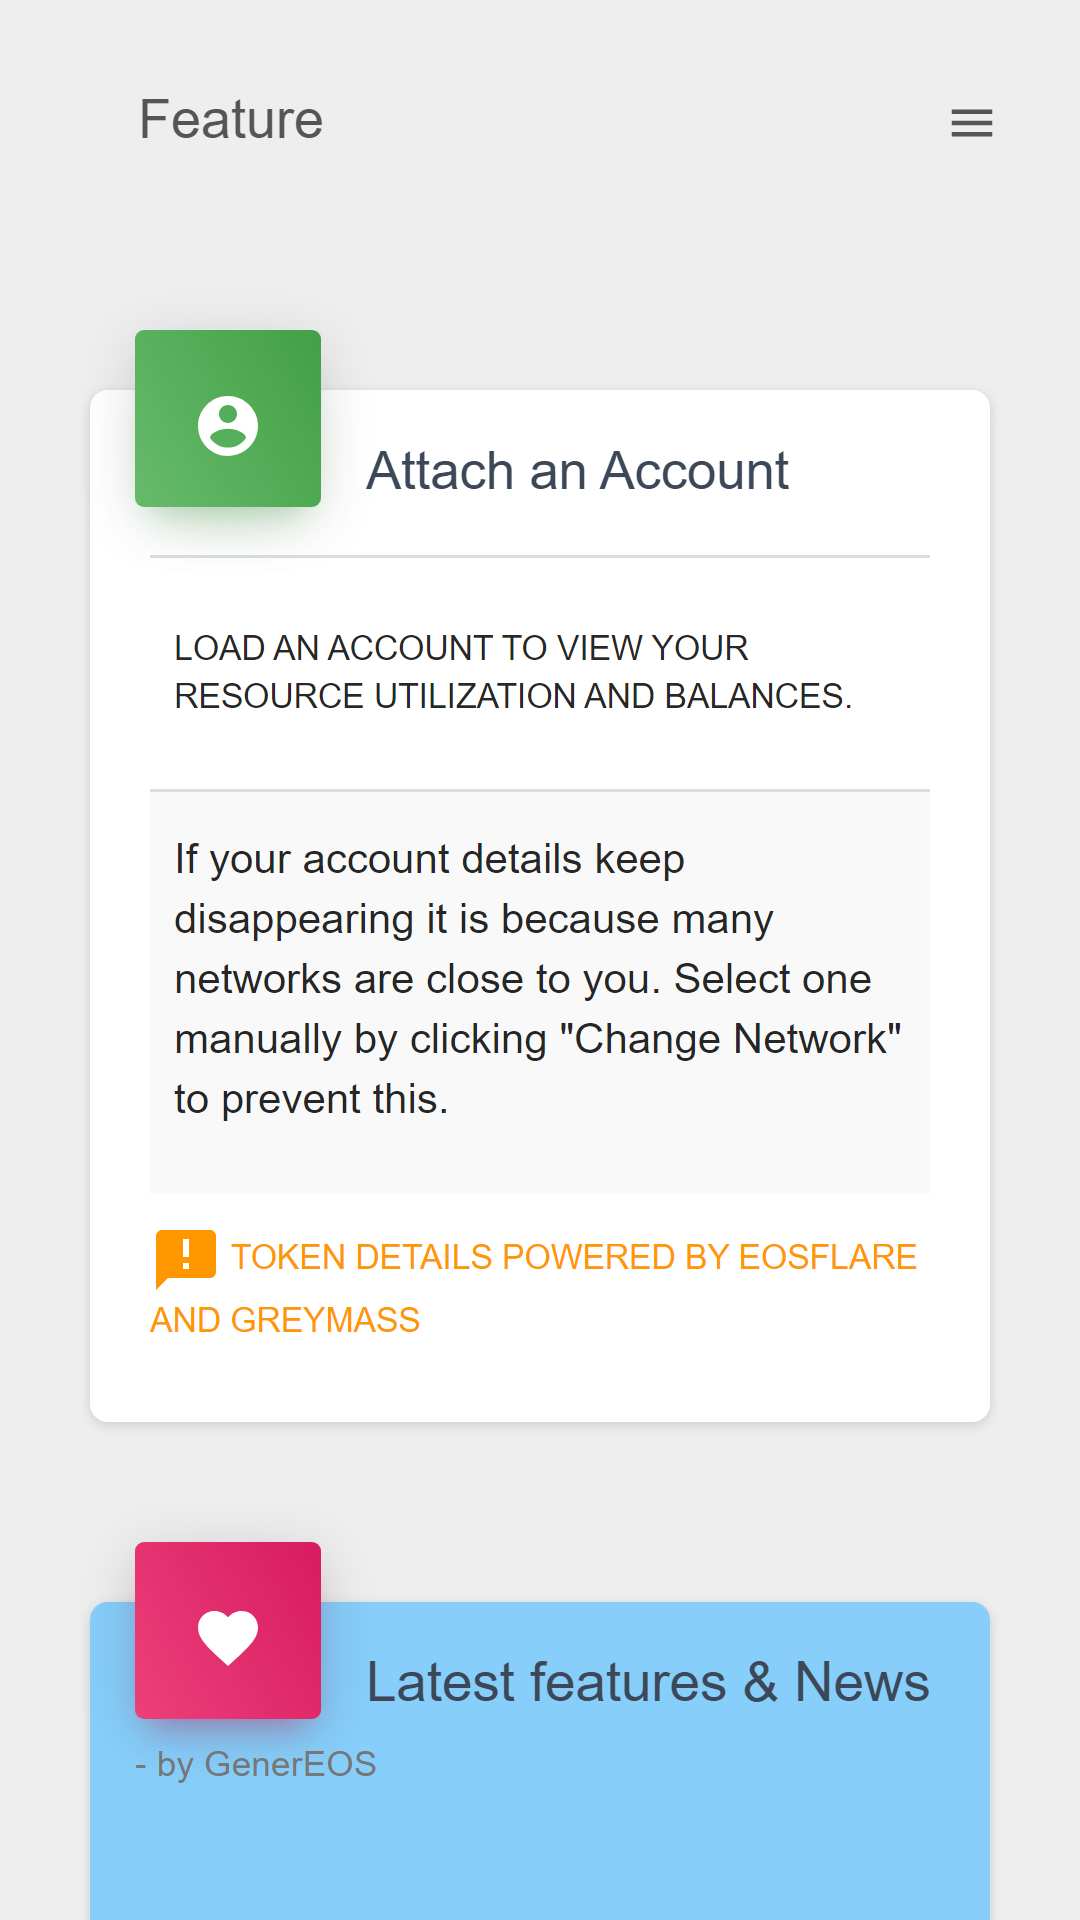Select the Attach an Account heading

pos(577,471)
